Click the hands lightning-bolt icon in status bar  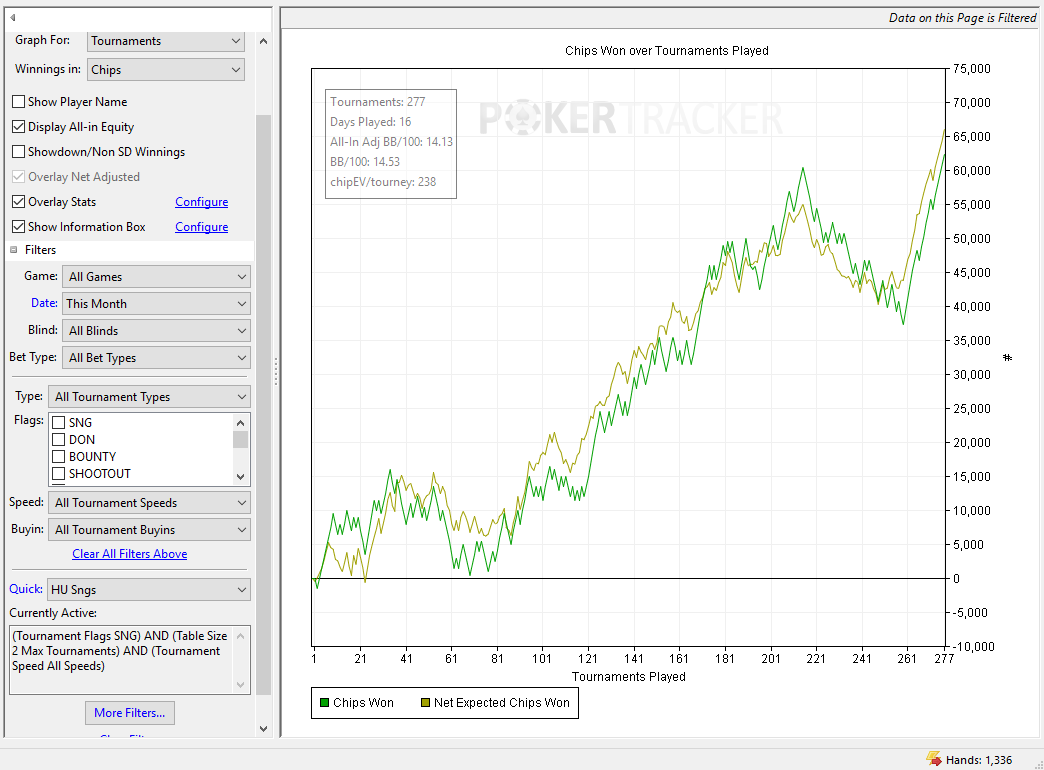point(933,759)
